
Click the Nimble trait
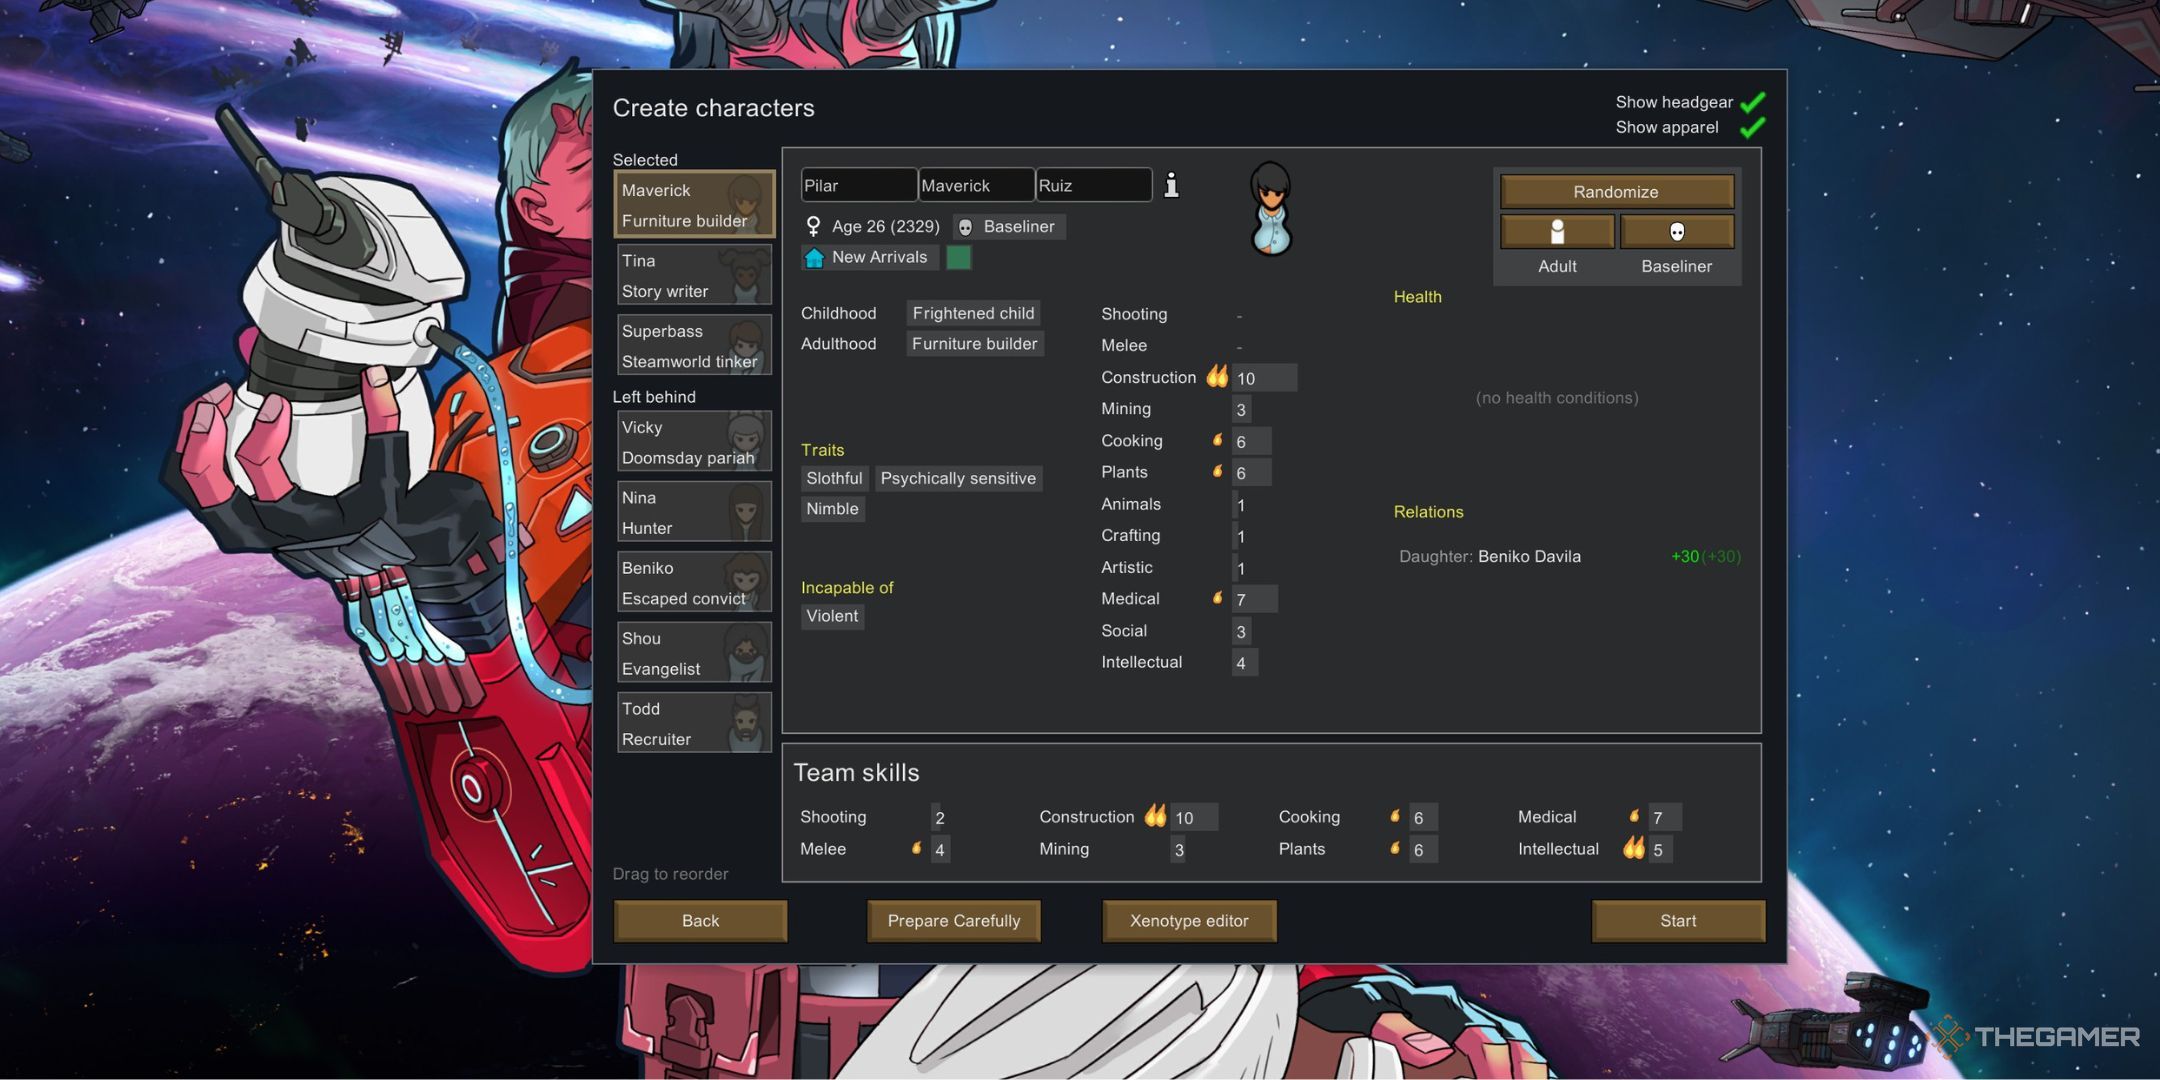pyautogui.click(x=832, y=509)
